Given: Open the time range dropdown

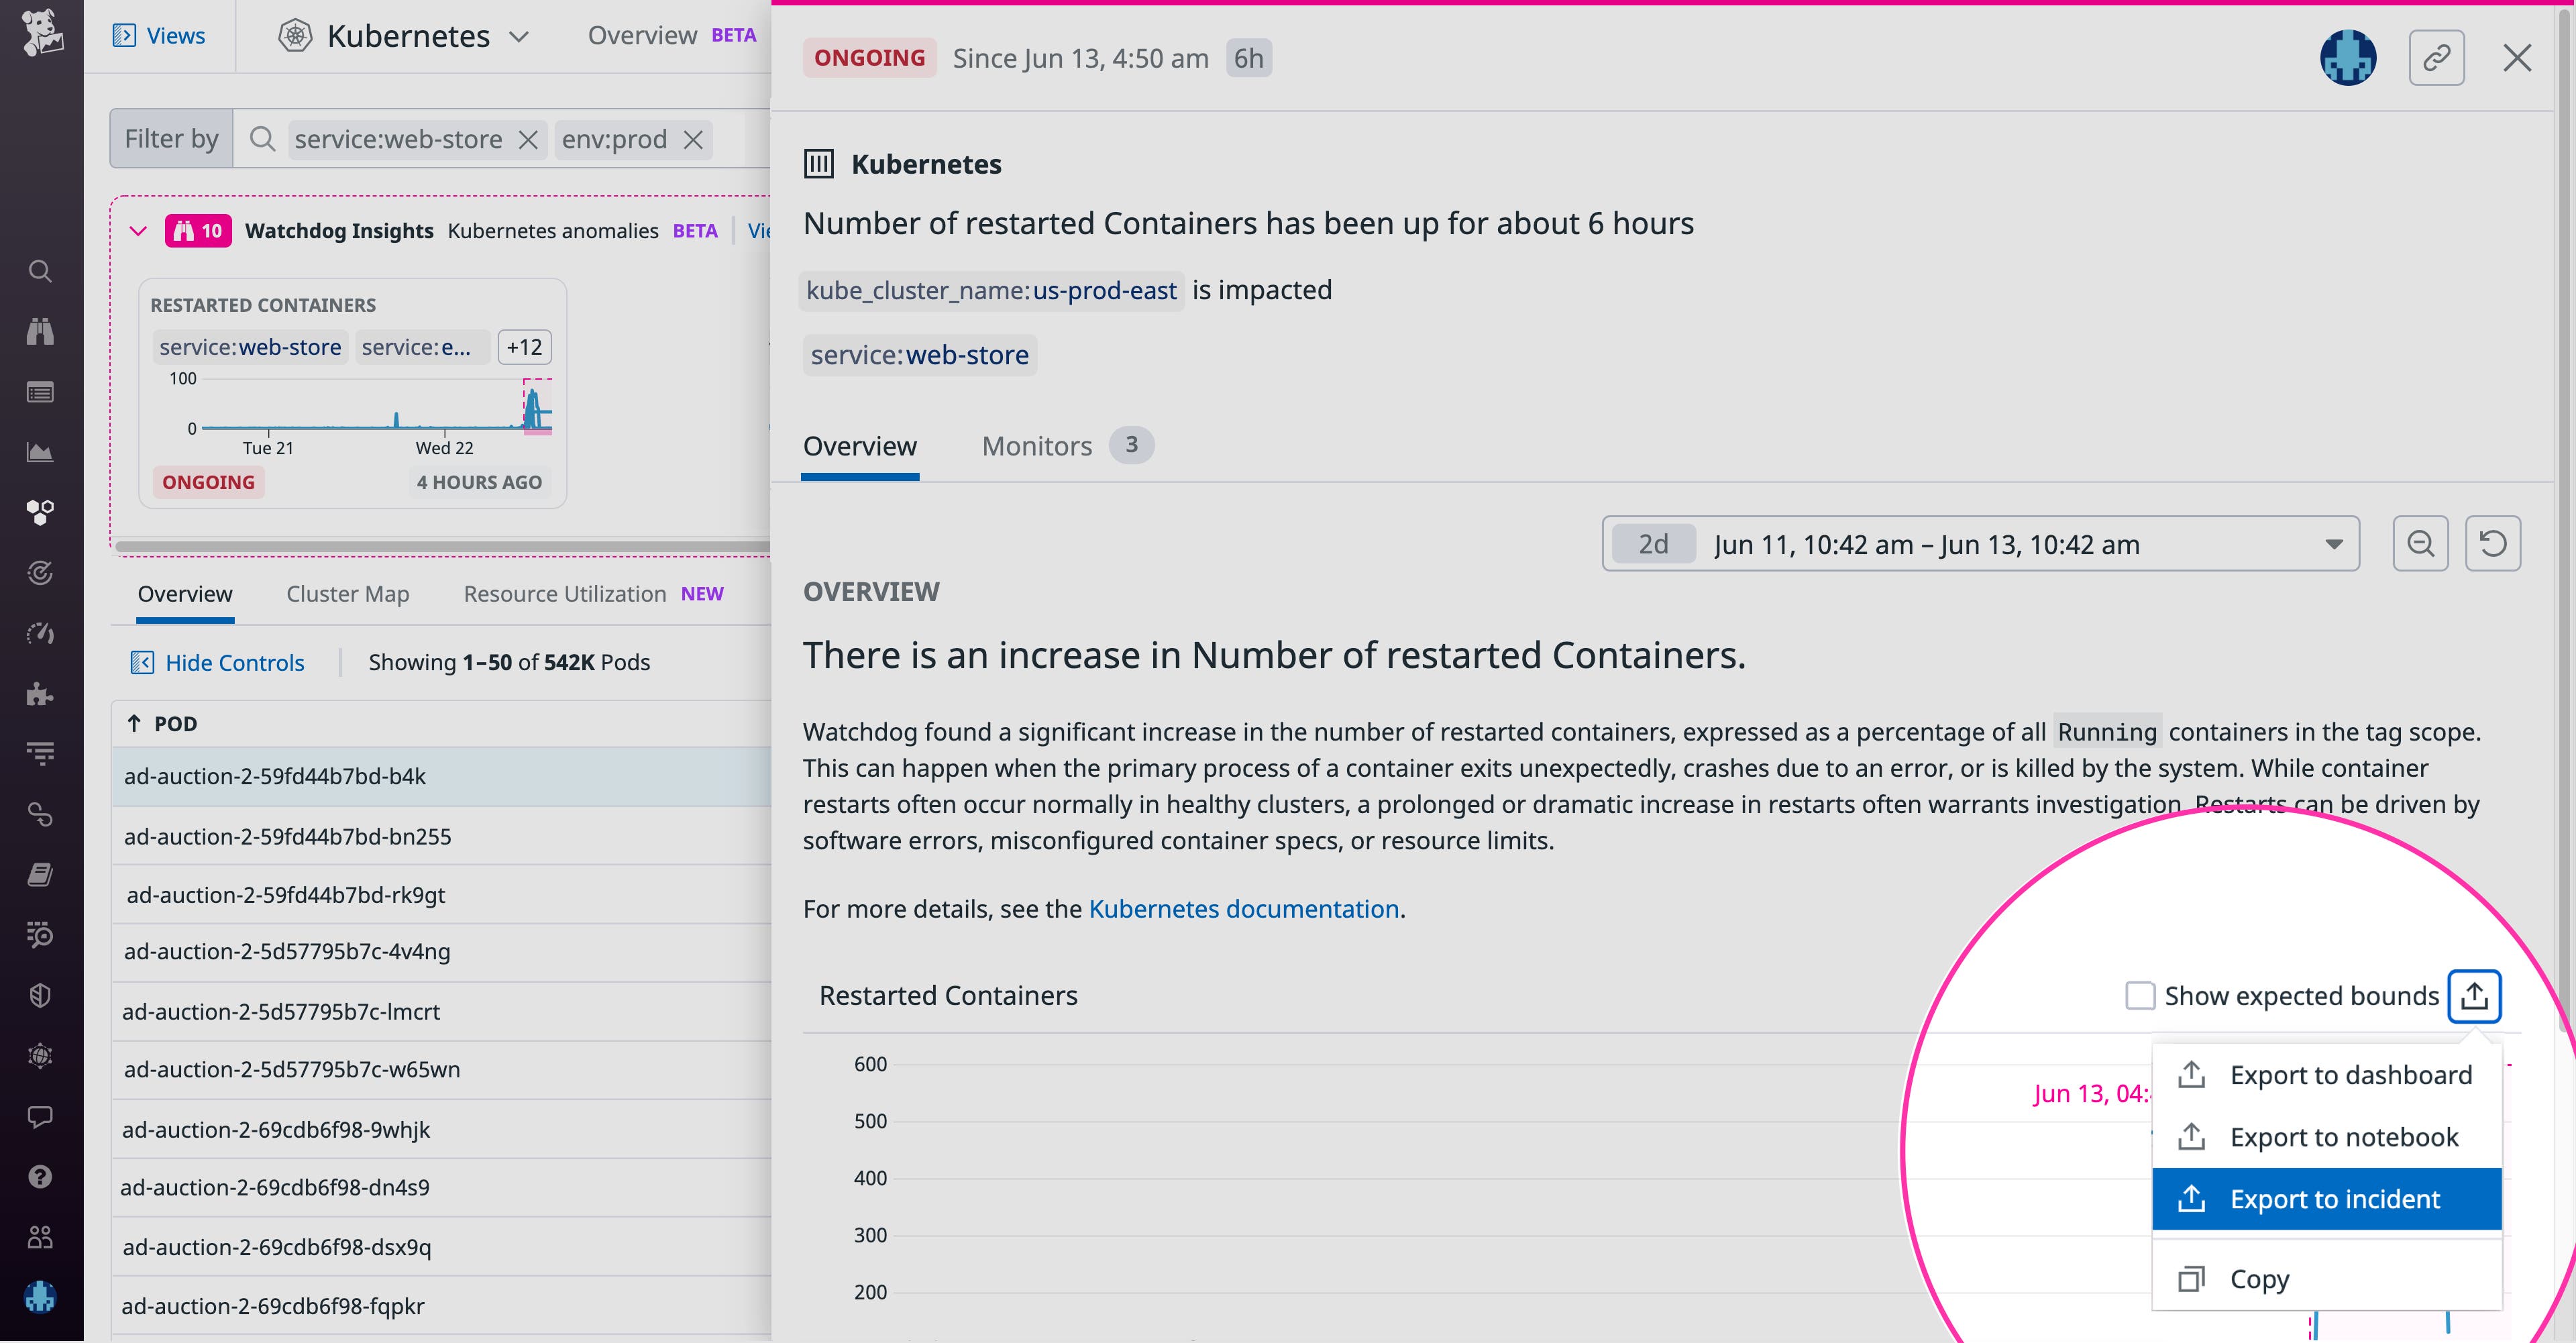Looking at the screenshot, I should tap(2333, 545).
